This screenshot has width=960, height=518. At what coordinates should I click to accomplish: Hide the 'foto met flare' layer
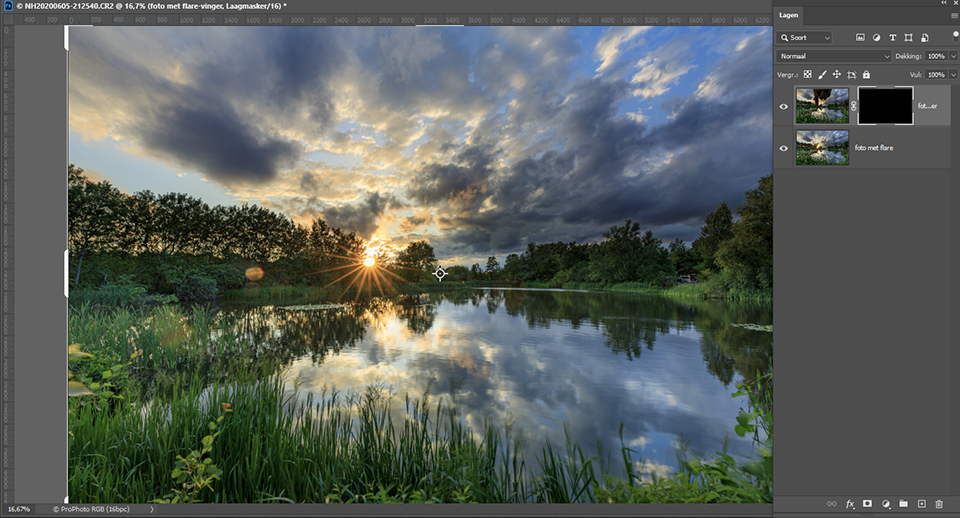[784, 148]
